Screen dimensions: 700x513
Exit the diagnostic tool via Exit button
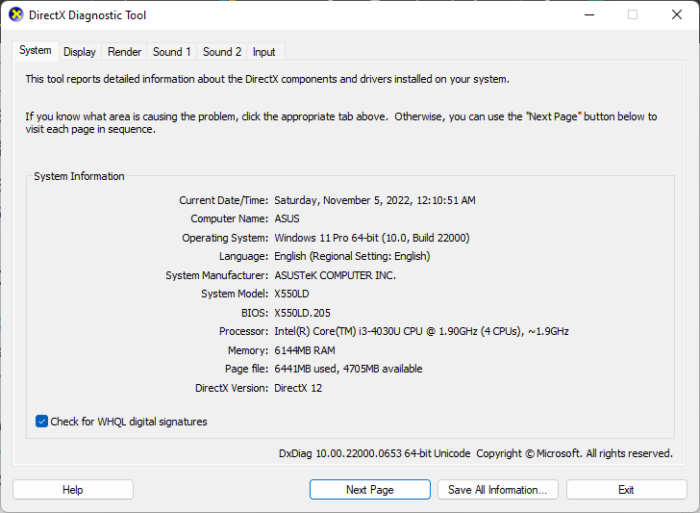point(626,490)
